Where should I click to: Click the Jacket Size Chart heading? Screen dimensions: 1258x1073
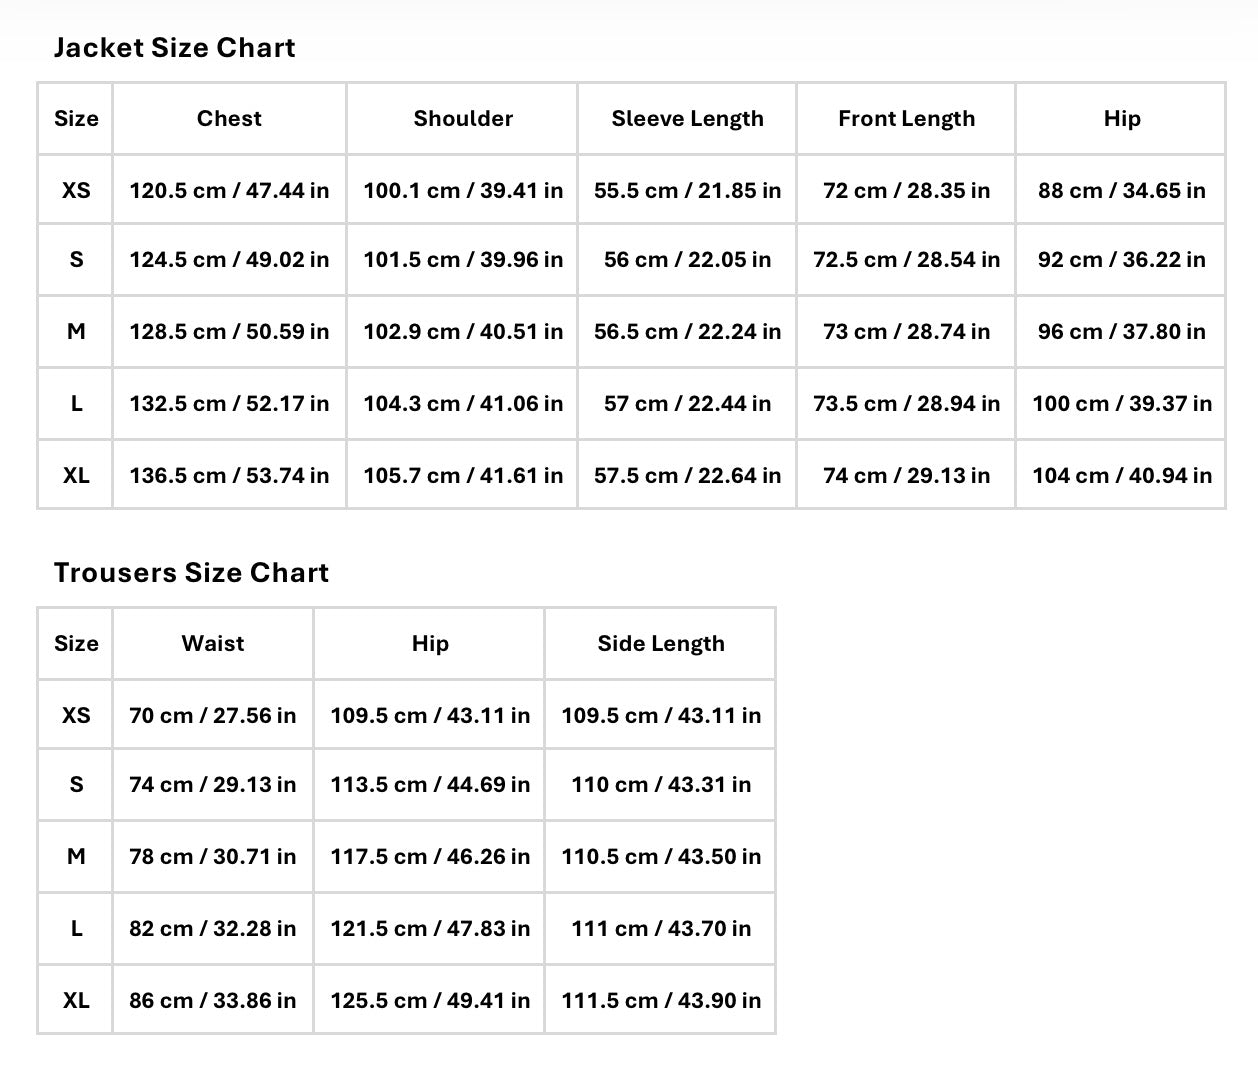(174, 48)
